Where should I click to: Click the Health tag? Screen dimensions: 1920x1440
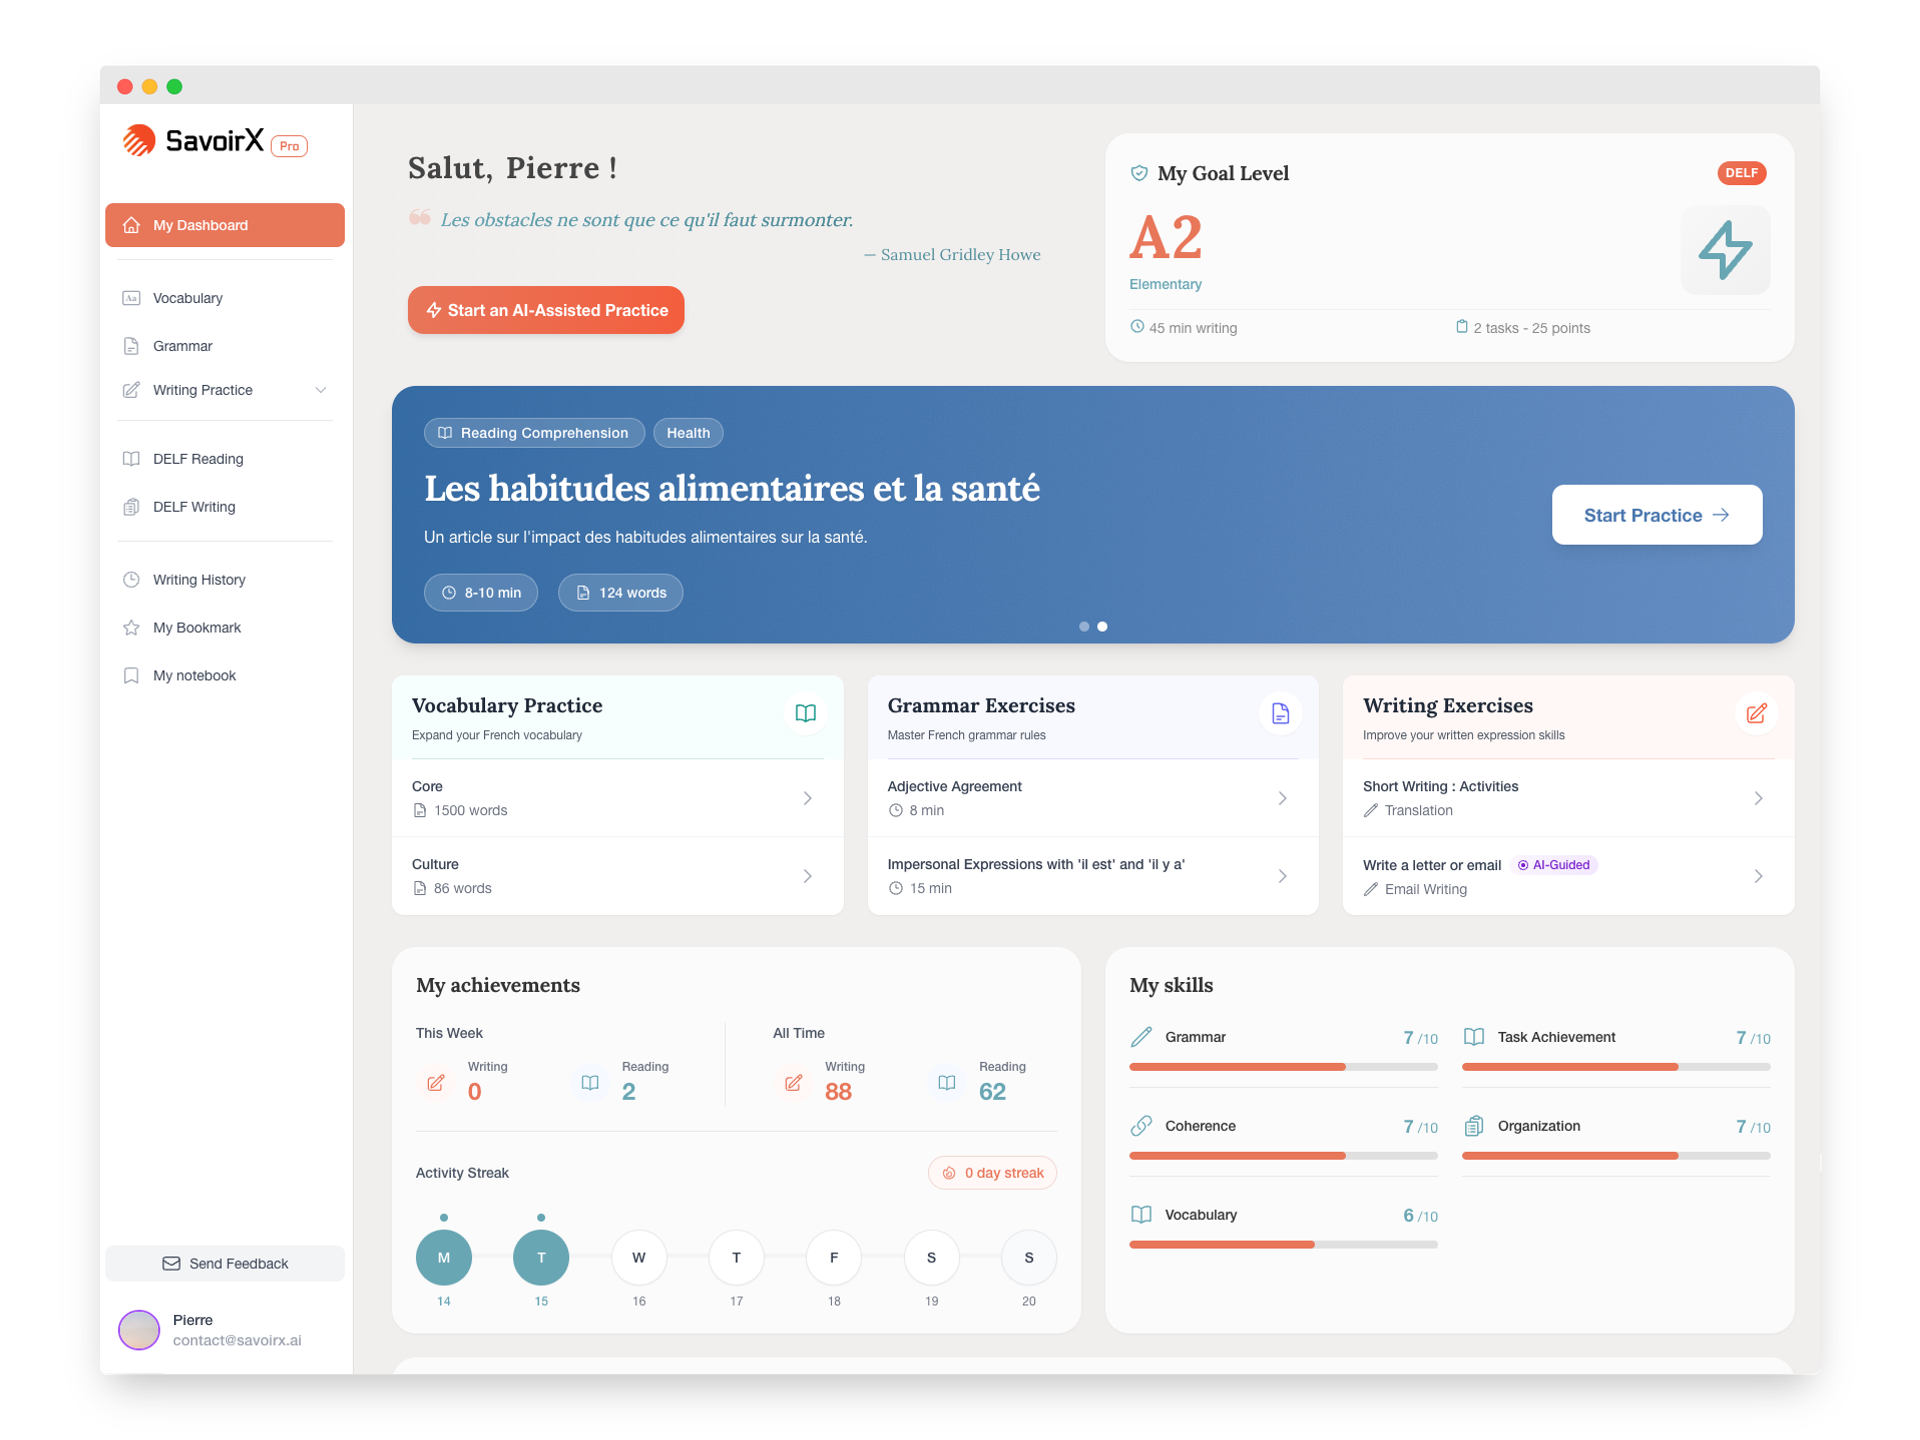pos(688,433)
